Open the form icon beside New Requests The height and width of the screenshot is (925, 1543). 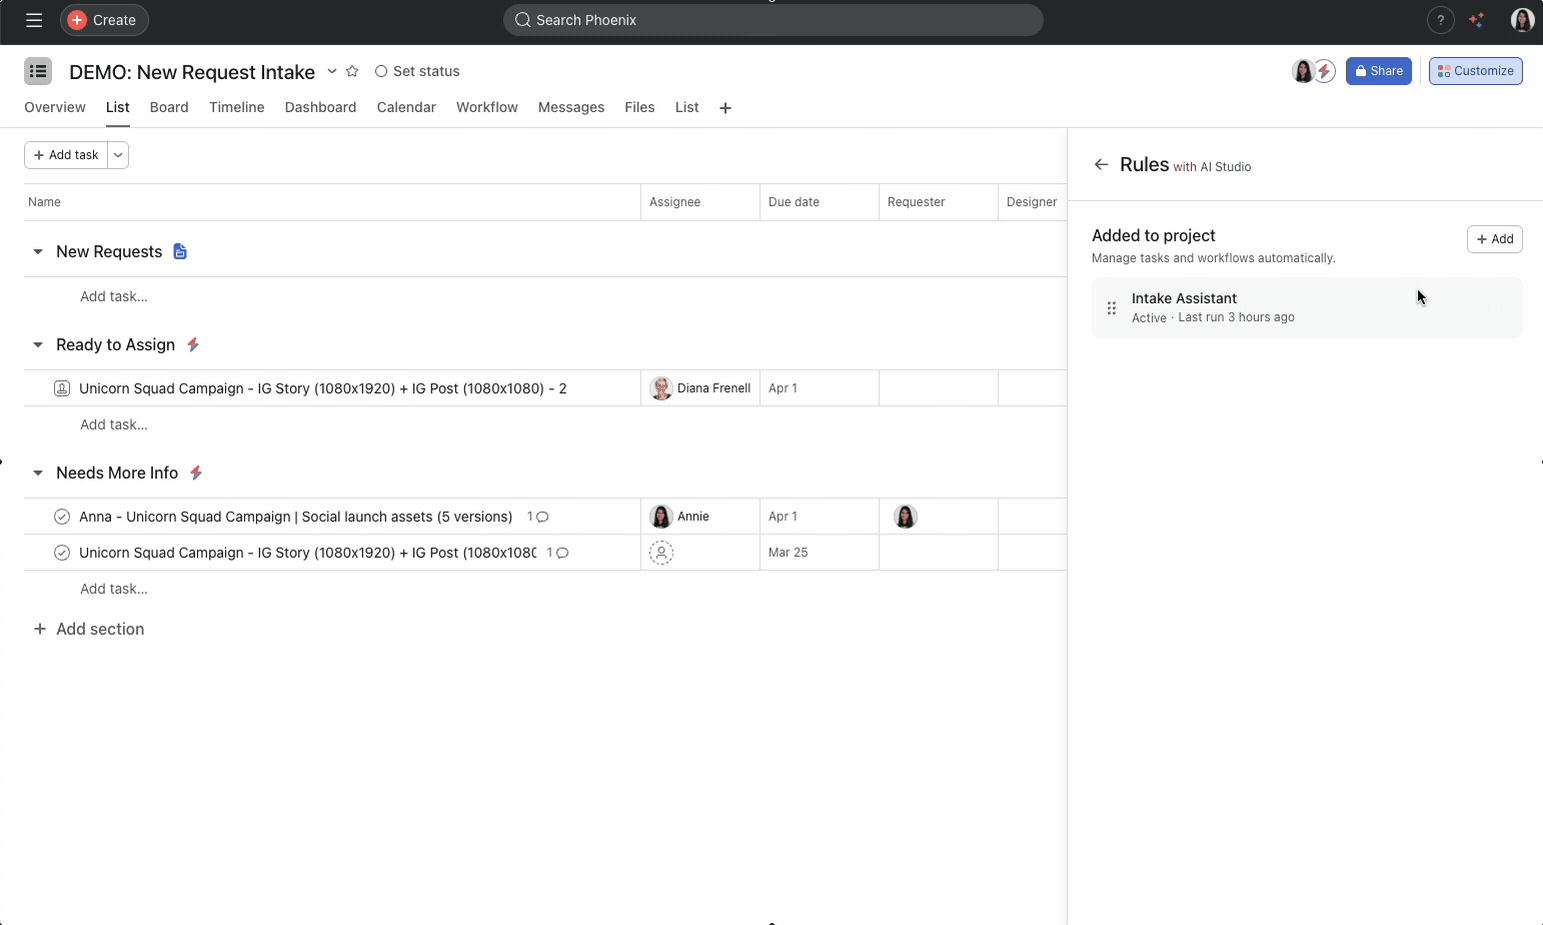coord(180,251)
